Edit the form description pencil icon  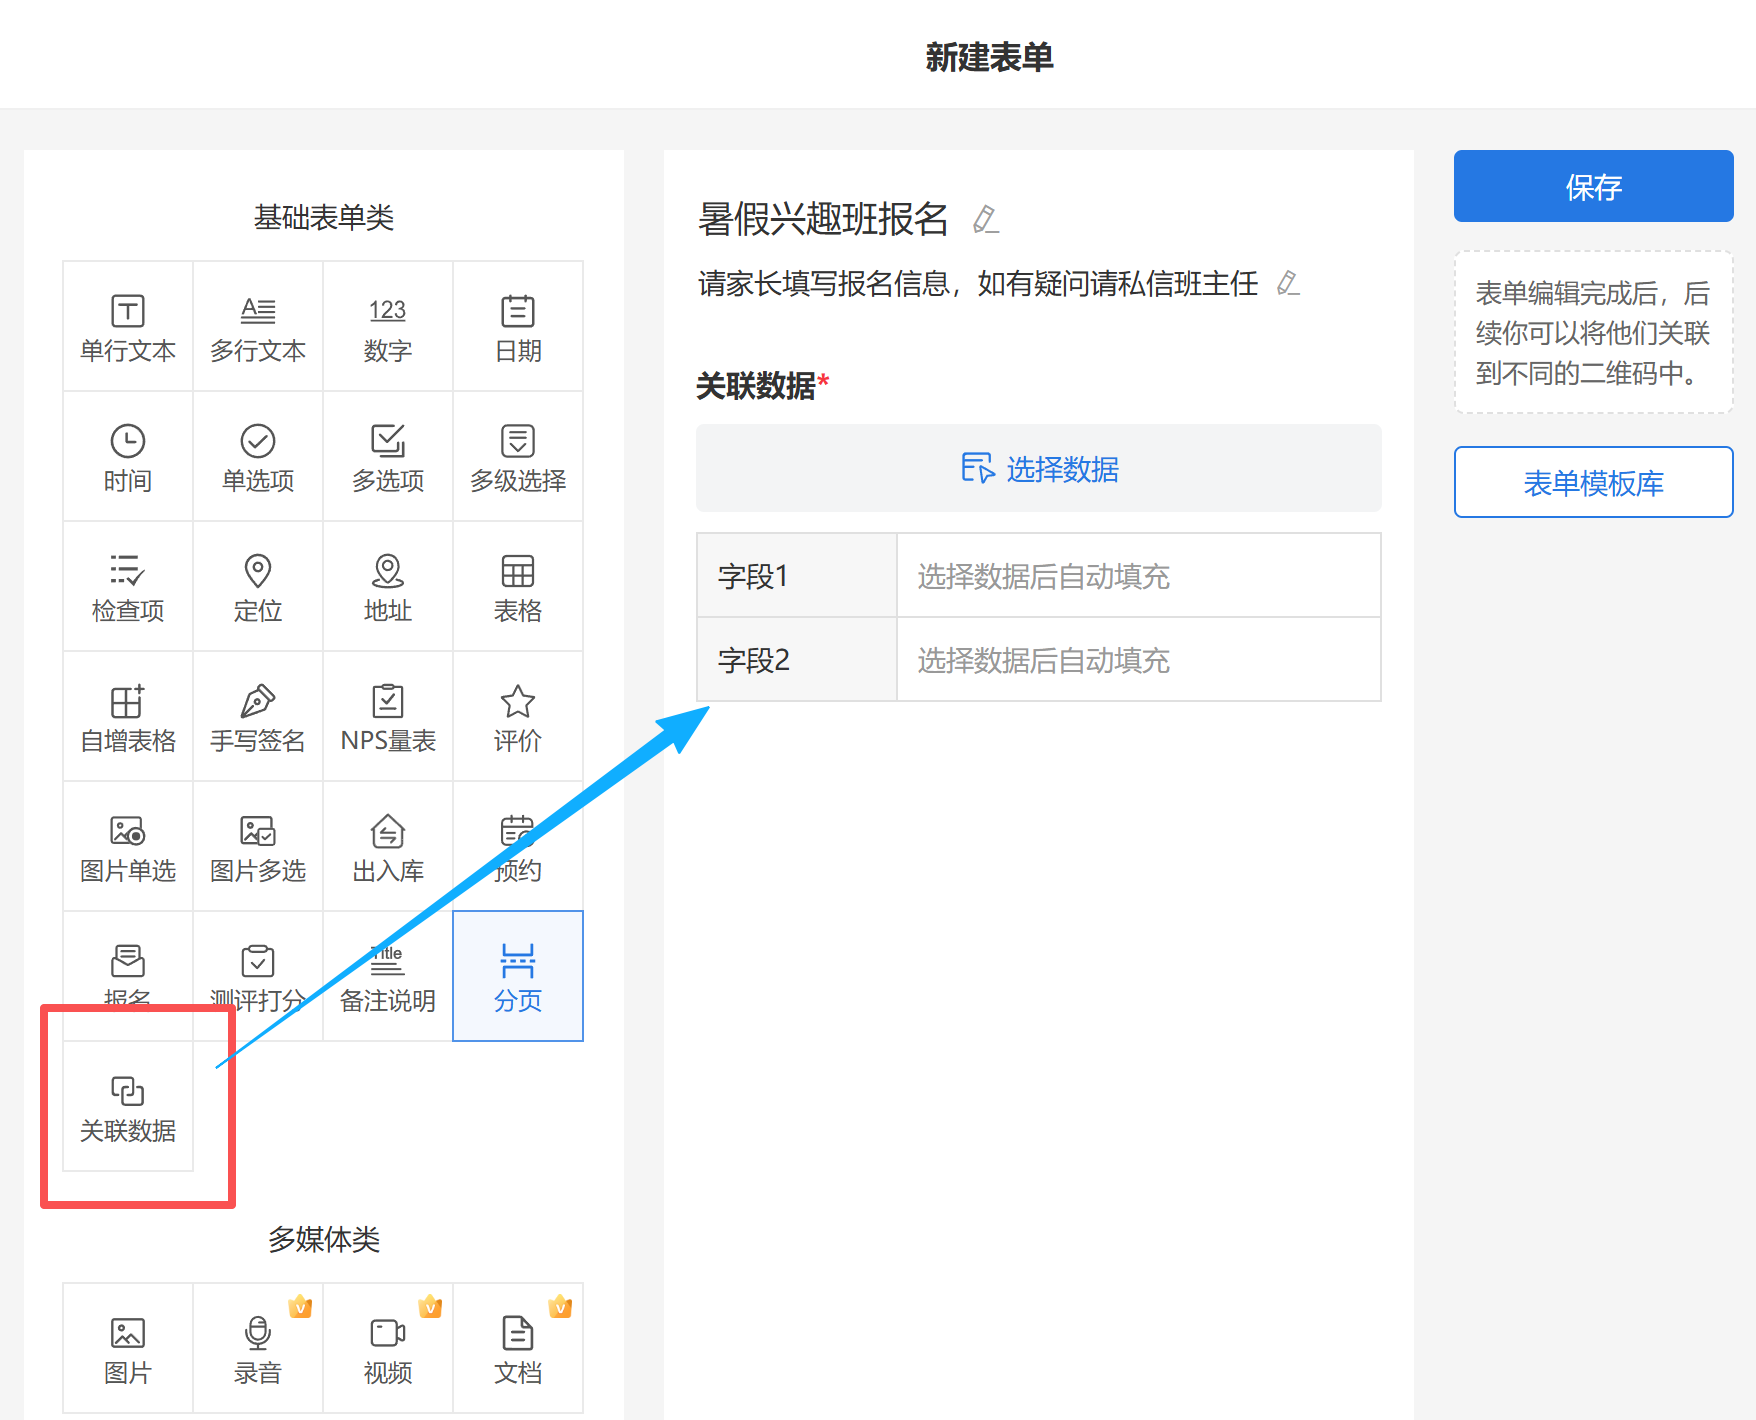(1289, 283)
